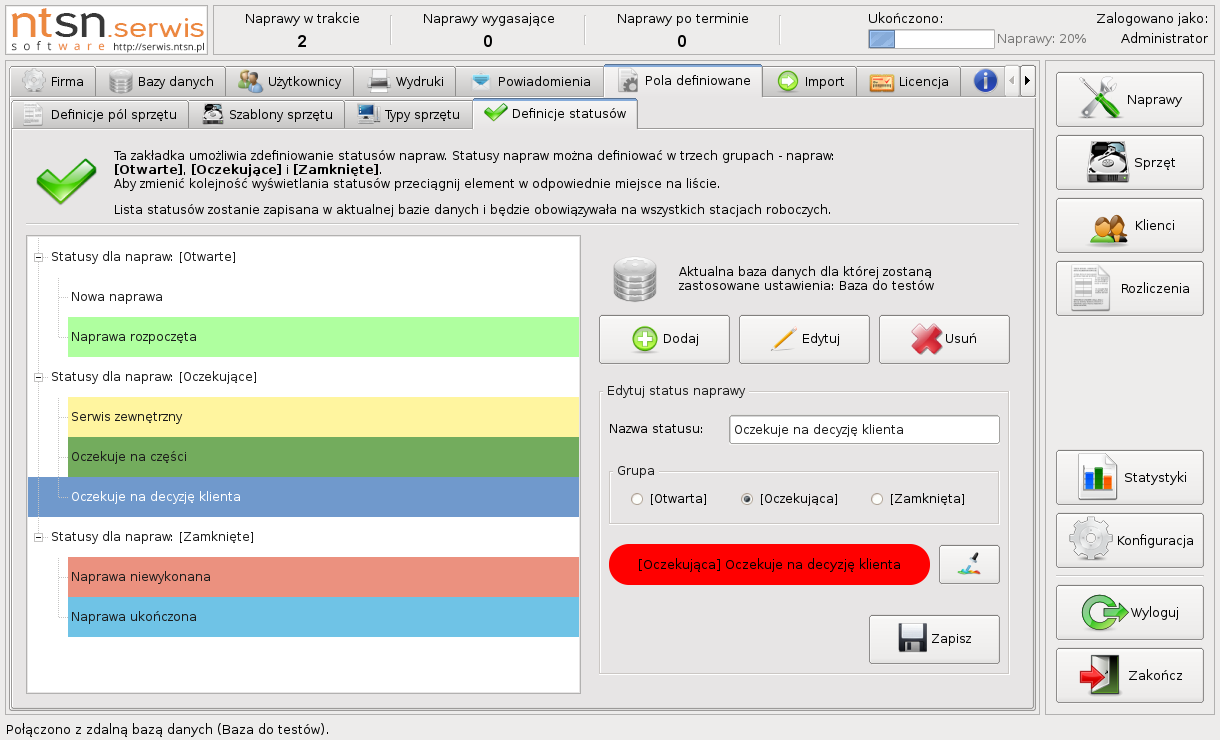Screen dimensions: 1220x740
Task: Open the Naprawy repairs section
Action: 1129,100
